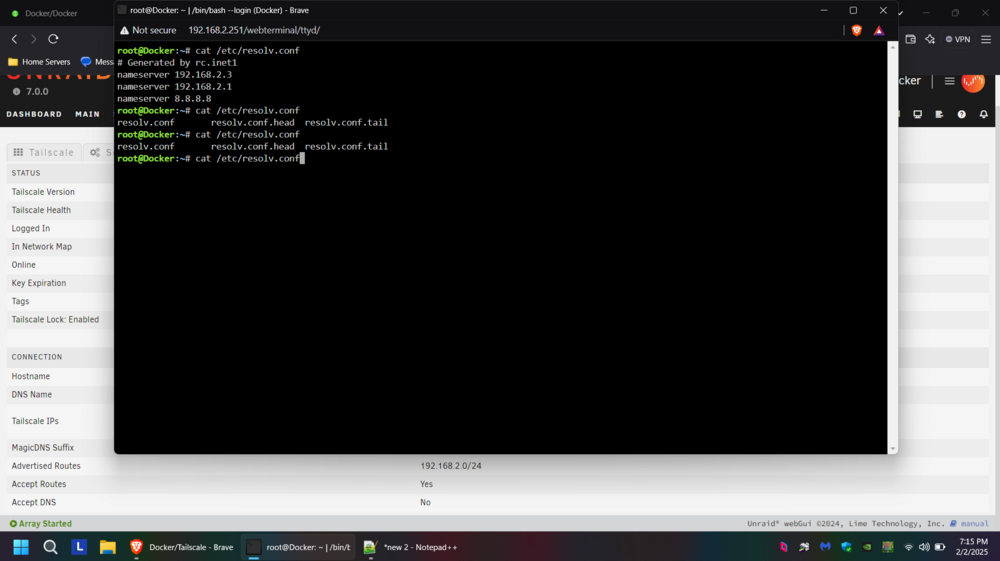Switch to the Docker/Docker browser tab
This screenshot has height=561, width=1000.
point(51,13)
